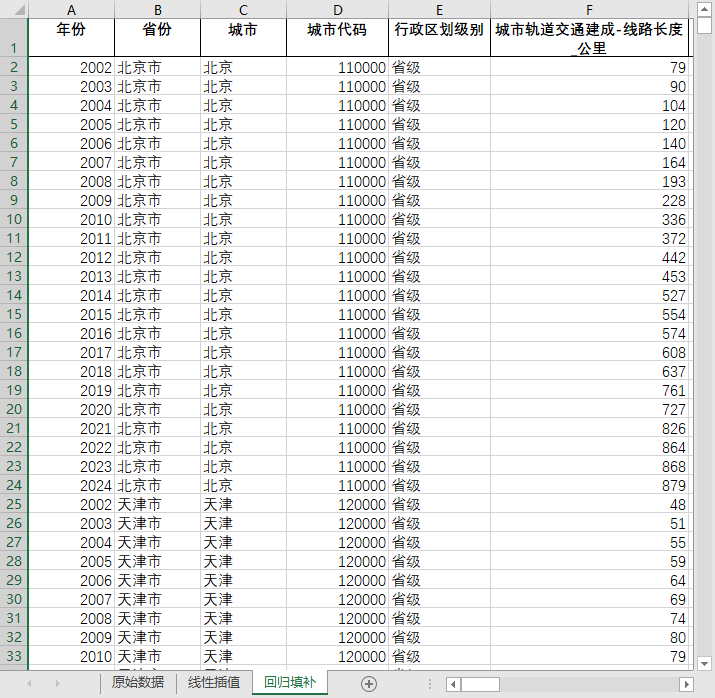715x698 pixels.
Task: Click the 城市代码 header cell
Action: [x=337, y=38]
